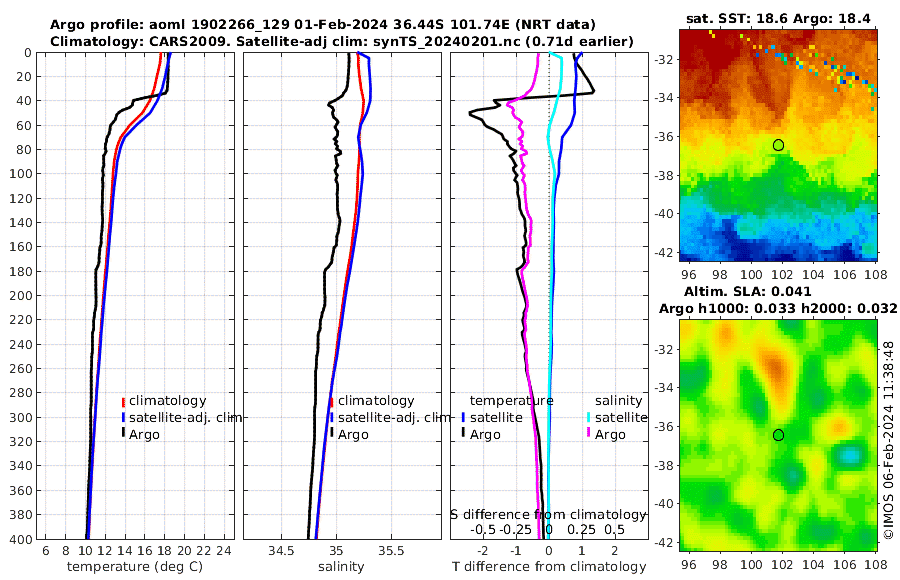Click the Climatology CARS2009 subtitle line
This screenshot has height=580, width=900.
(342, 42)
